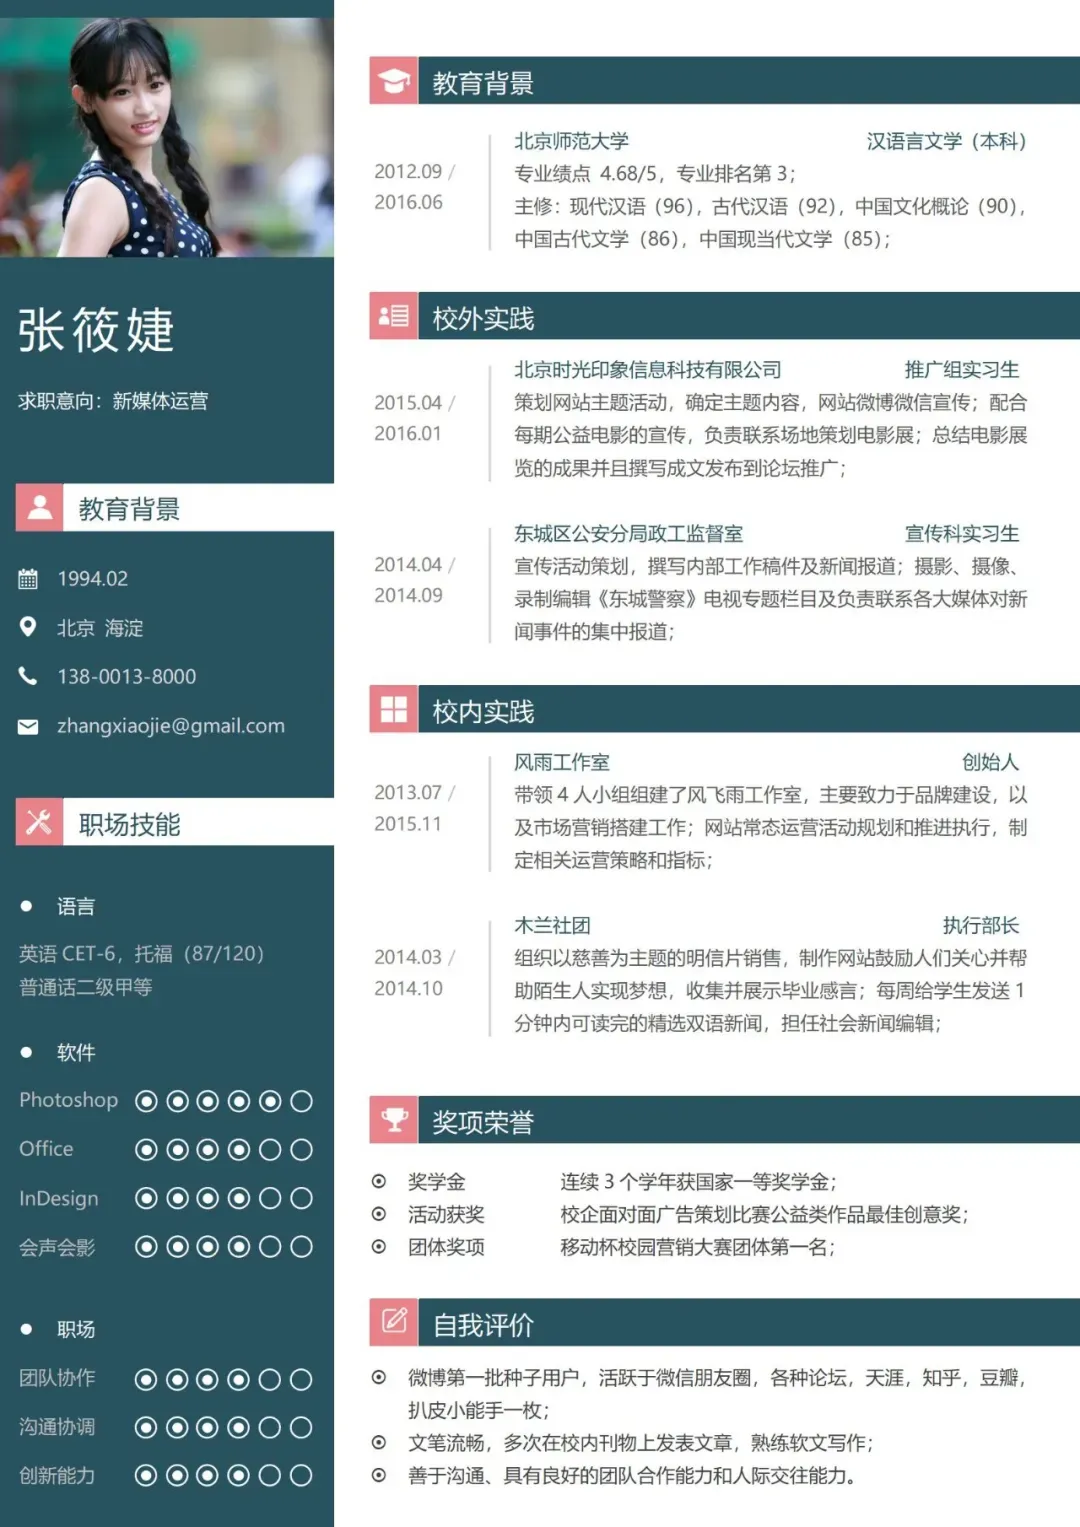
Task: Click 移动杯校园营销大赛团体第一名 text
Action: click(x=697, y=1247)
